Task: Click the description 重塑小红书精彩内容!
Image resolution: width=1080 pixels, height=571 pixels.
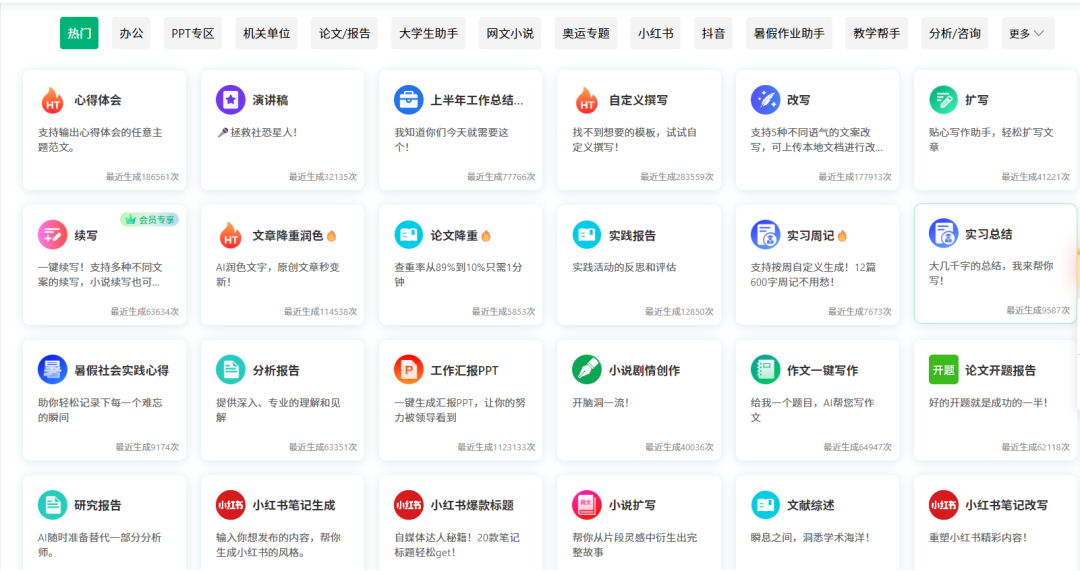Action: pyautogui.click(x=977, y=537)
